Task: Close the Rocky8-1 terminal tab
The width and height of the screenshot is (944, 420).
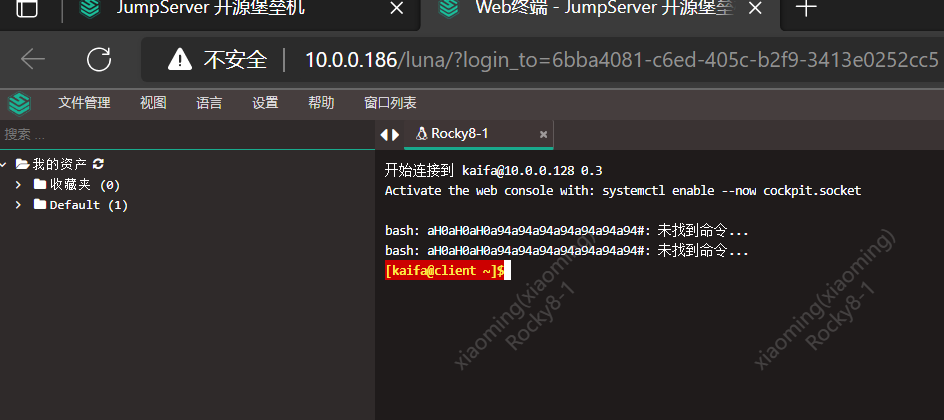Action: [x=543, y=135]
